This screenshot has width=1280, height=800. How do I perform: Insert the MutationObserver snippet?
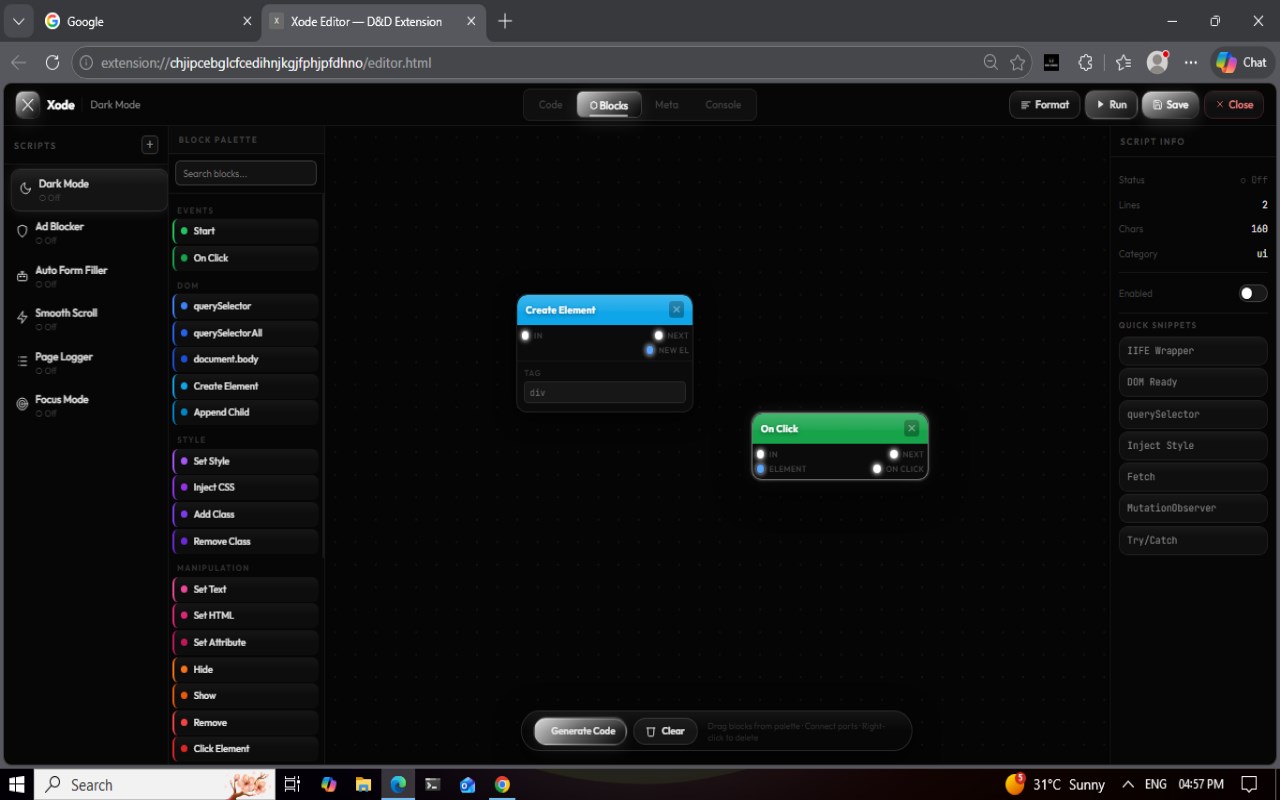click(x=1193, y=508)
